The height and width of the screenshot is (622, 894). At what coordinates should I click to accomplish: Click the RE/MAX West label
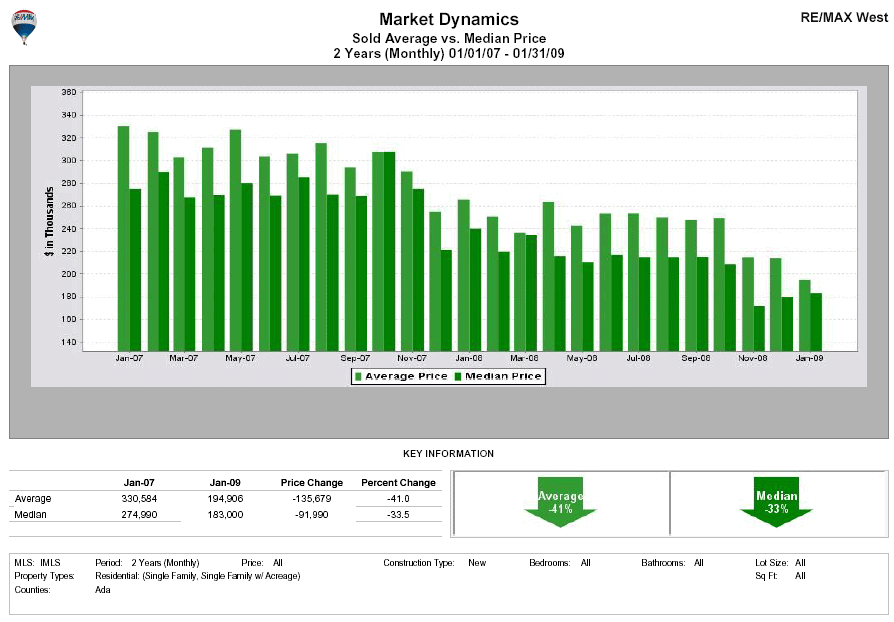click(844, 18)
